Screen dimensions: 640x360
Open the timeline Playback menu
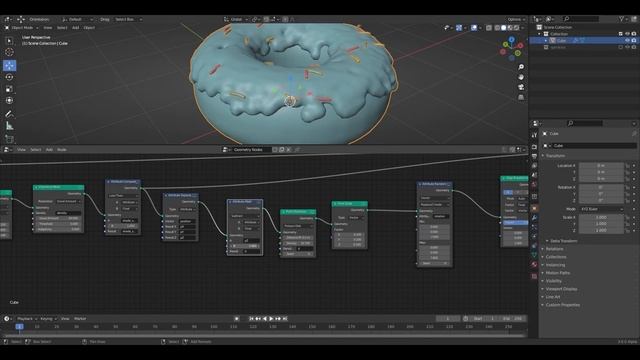pyautogui.click(x=27, y=319)
